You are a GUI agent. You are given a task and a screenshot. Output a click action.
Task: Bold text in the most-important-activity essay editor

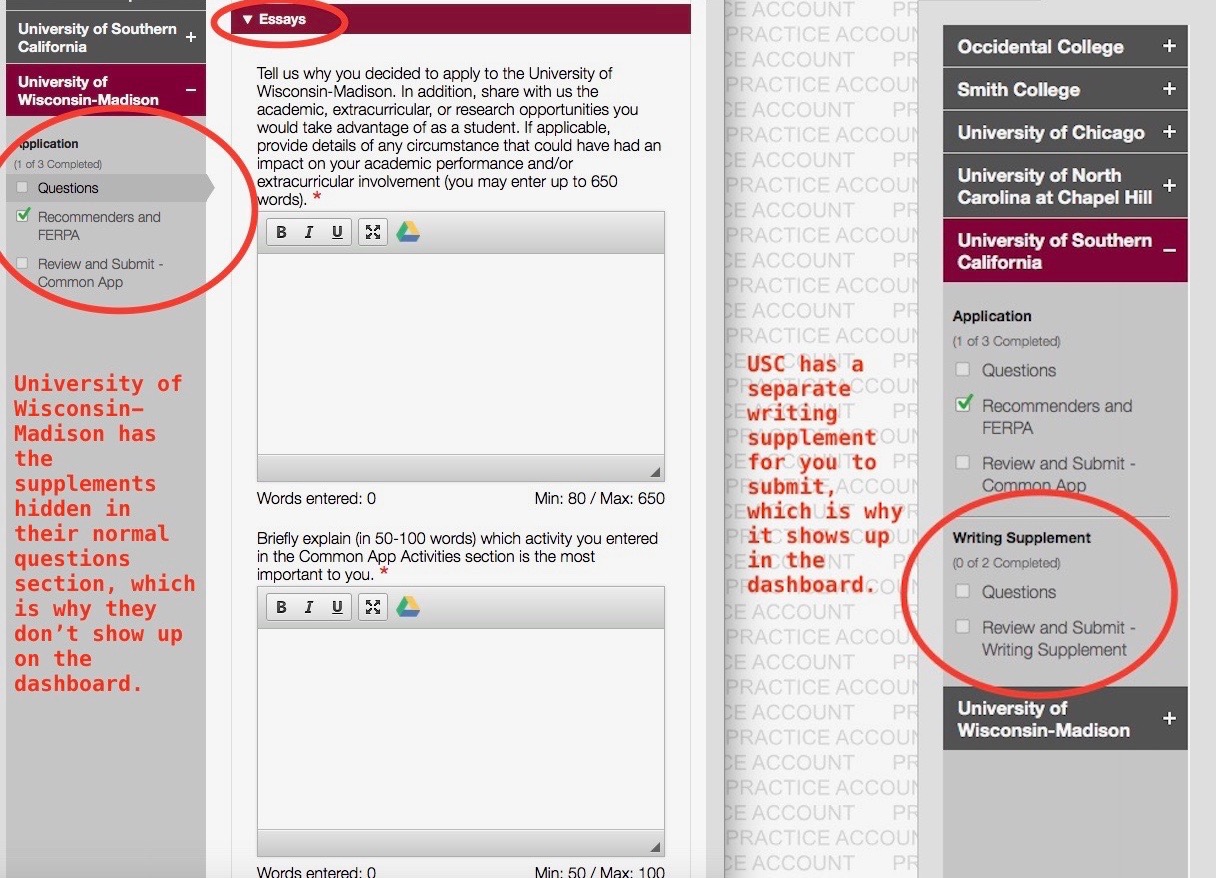tap(281, 607)
